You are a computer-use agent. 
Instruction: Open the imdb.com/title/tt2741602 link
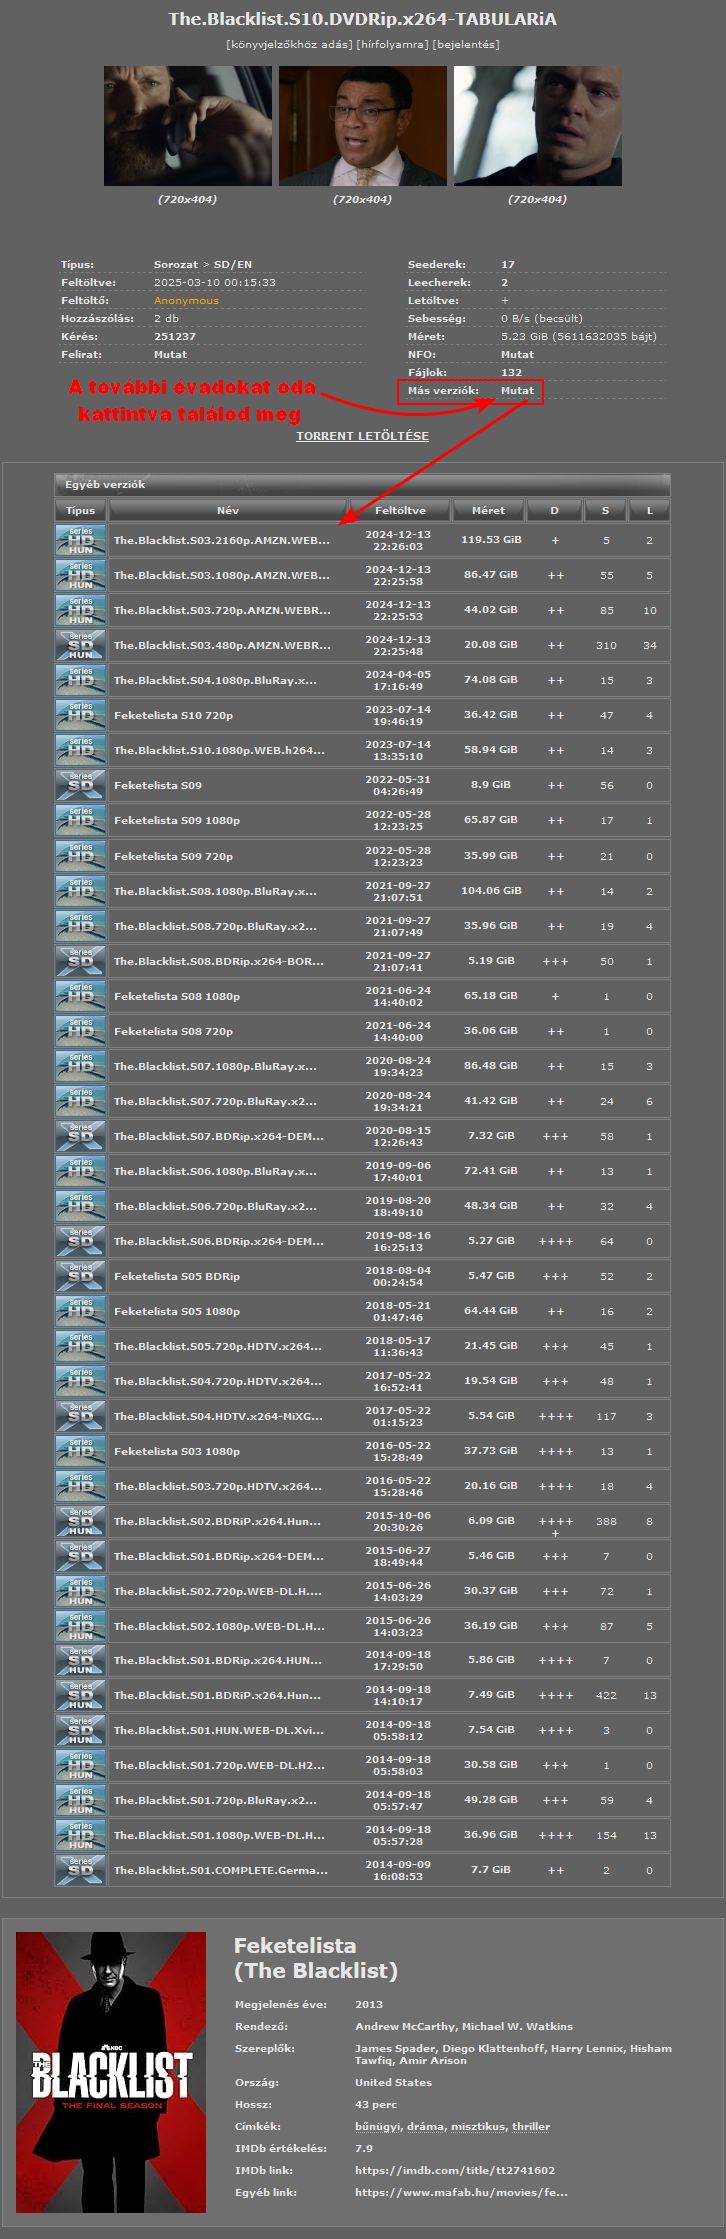click(x=455, y=2170)
